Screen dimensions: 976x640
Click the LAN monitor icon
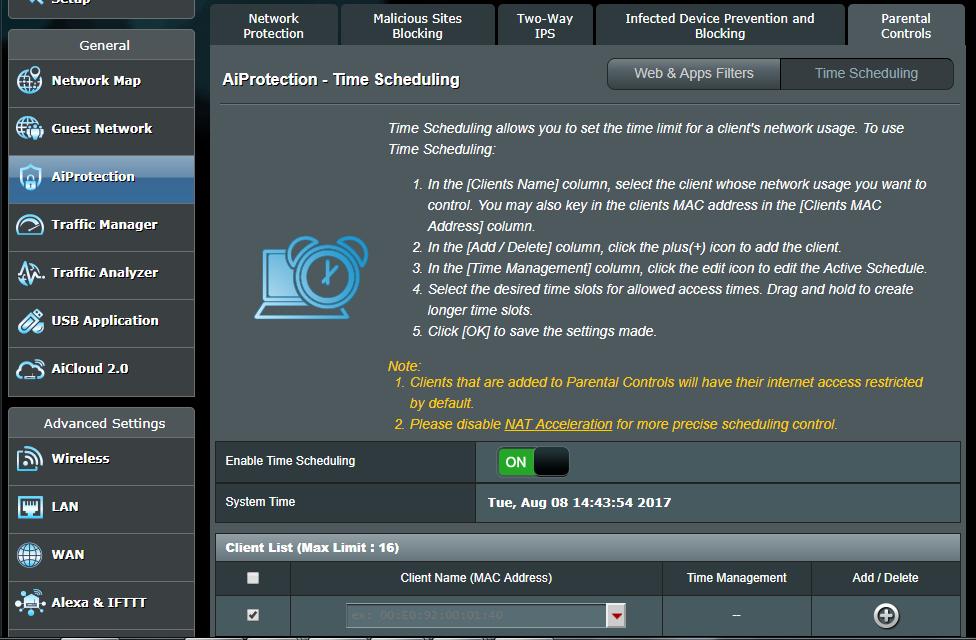[x=30, y=507]
